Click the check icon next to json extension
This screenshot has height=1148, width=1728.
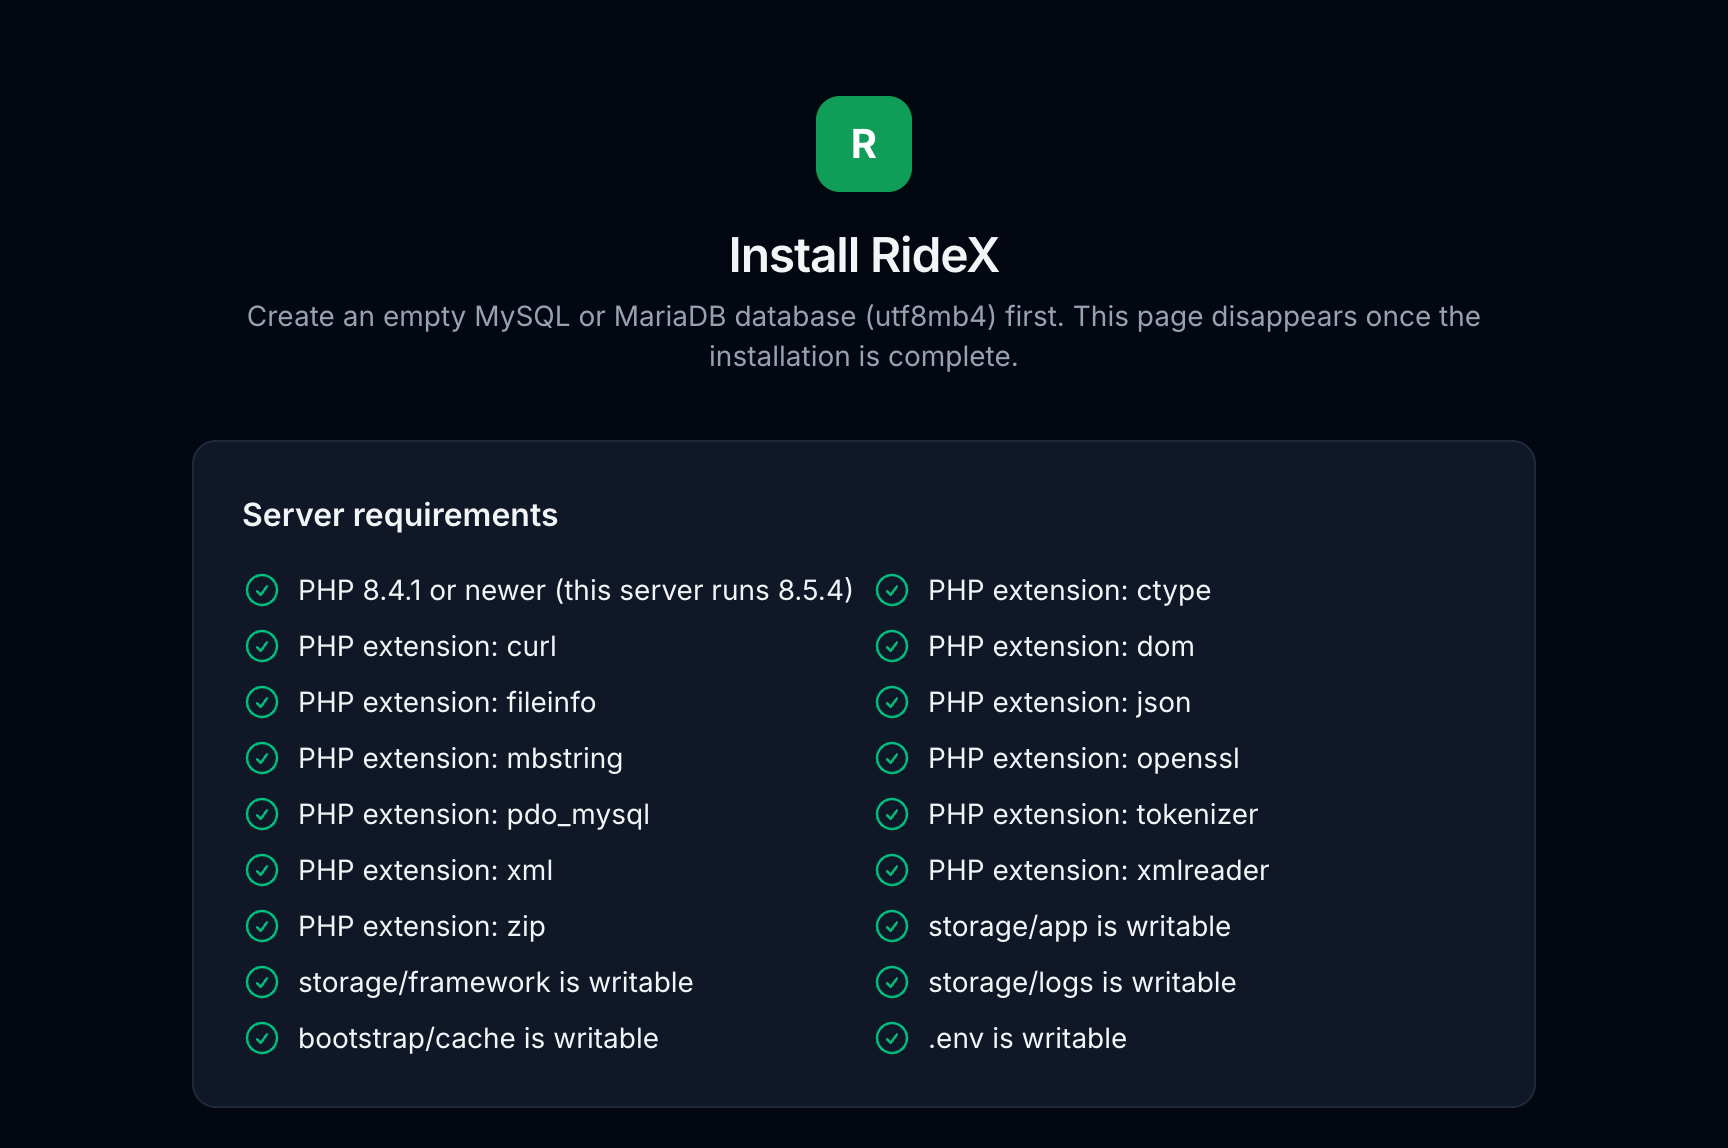892,702
